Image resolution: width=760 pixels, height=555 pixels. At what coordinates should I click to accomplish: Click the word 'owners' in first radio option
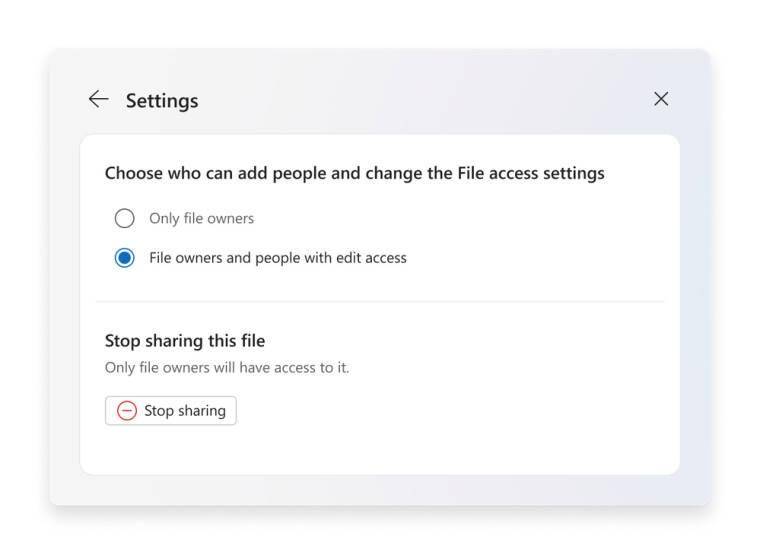click(x=230, y=219)
